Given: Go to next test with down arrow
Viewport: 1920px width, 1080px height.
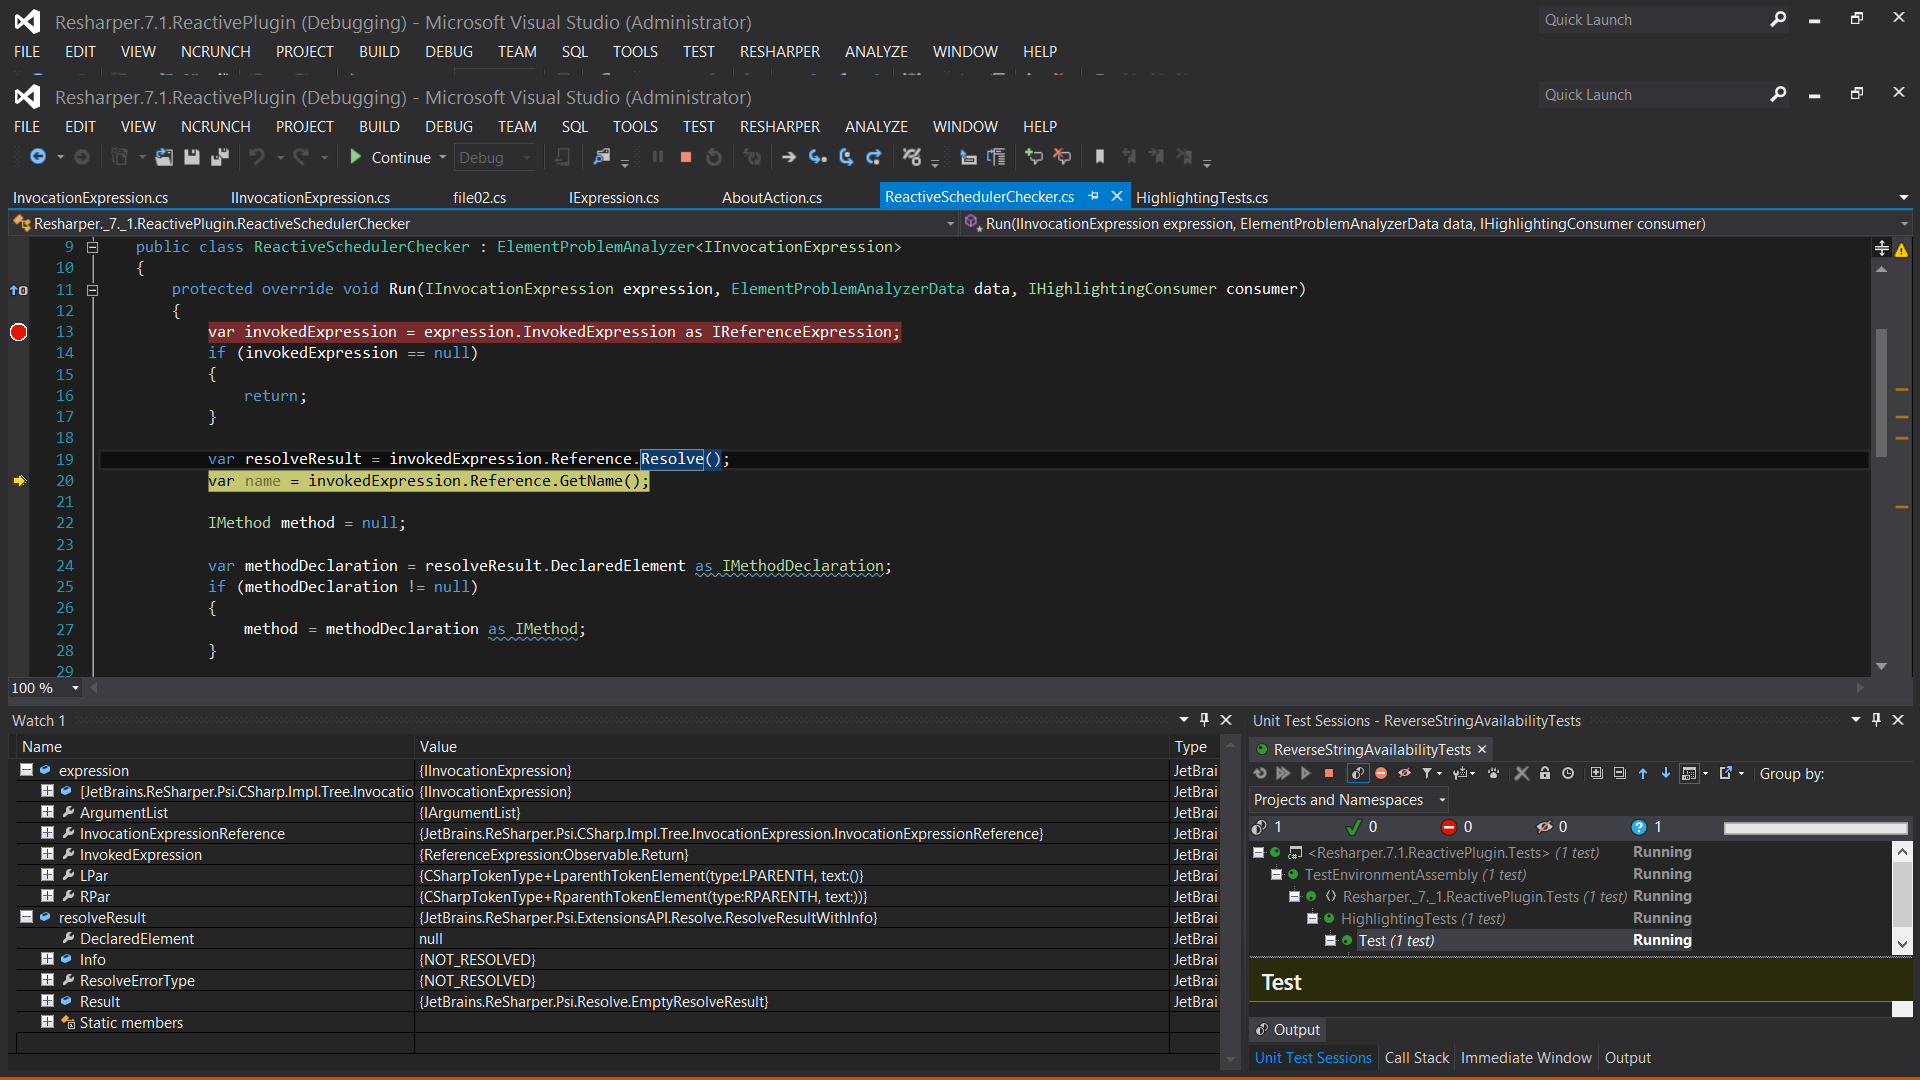Looking at the screenshot, I should [1666, 773].
